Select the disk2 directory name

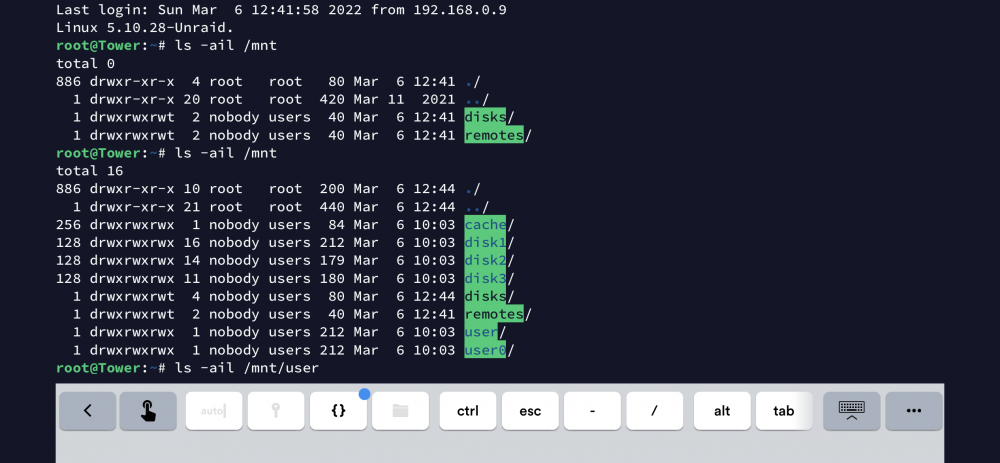click(485, 260)
